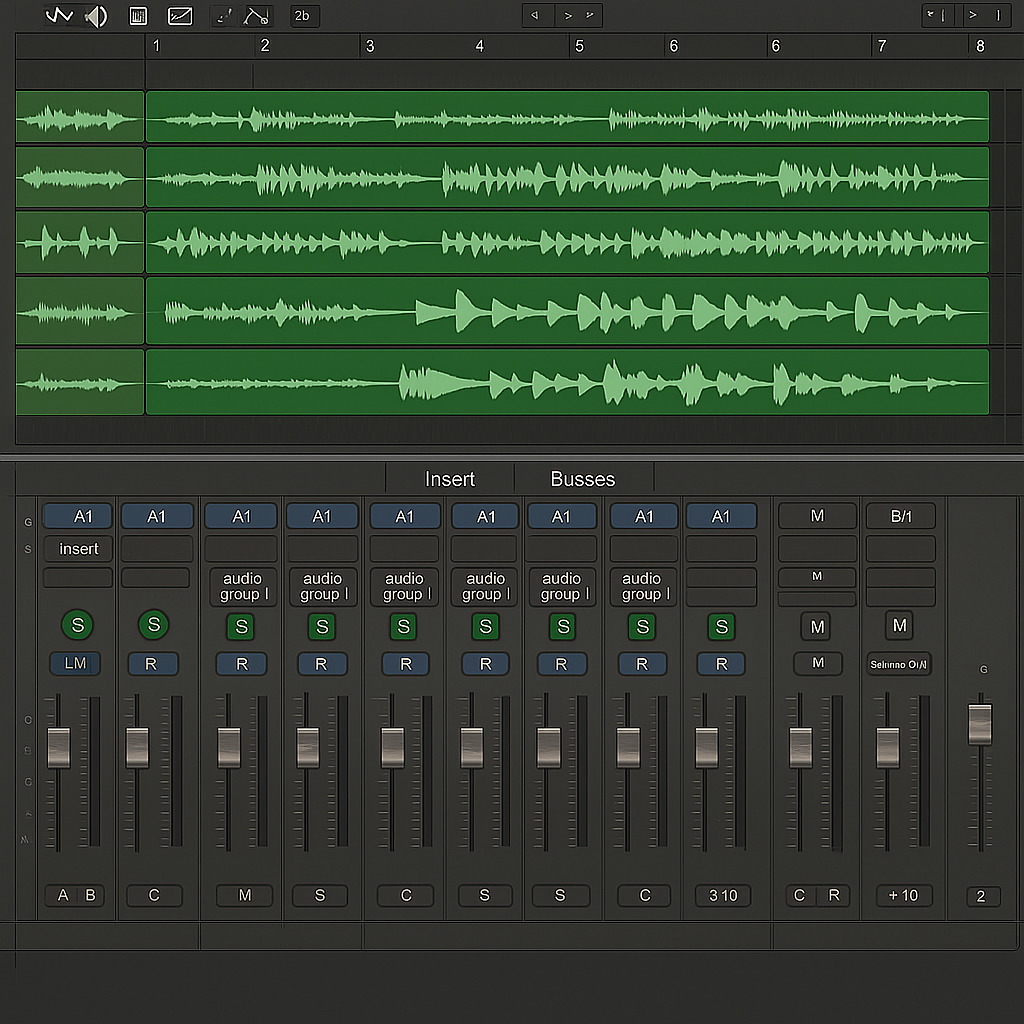
Task: Open the Selinno dropdown on B/1 channel
Action: [899, 664]
